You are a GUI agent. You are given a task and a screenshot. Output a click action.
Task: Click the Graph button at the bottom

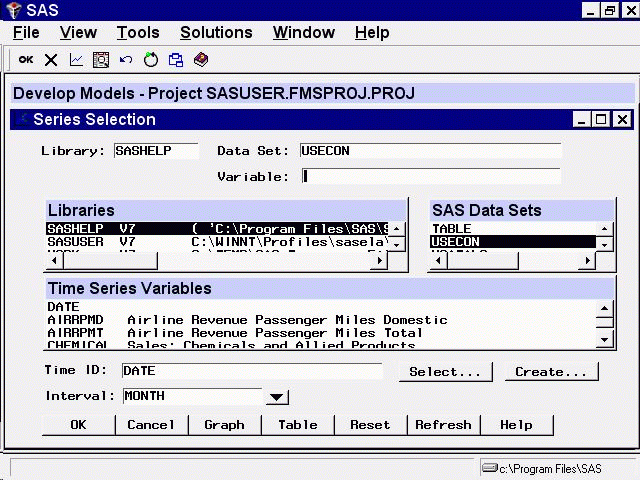click(x=224, y=425)
